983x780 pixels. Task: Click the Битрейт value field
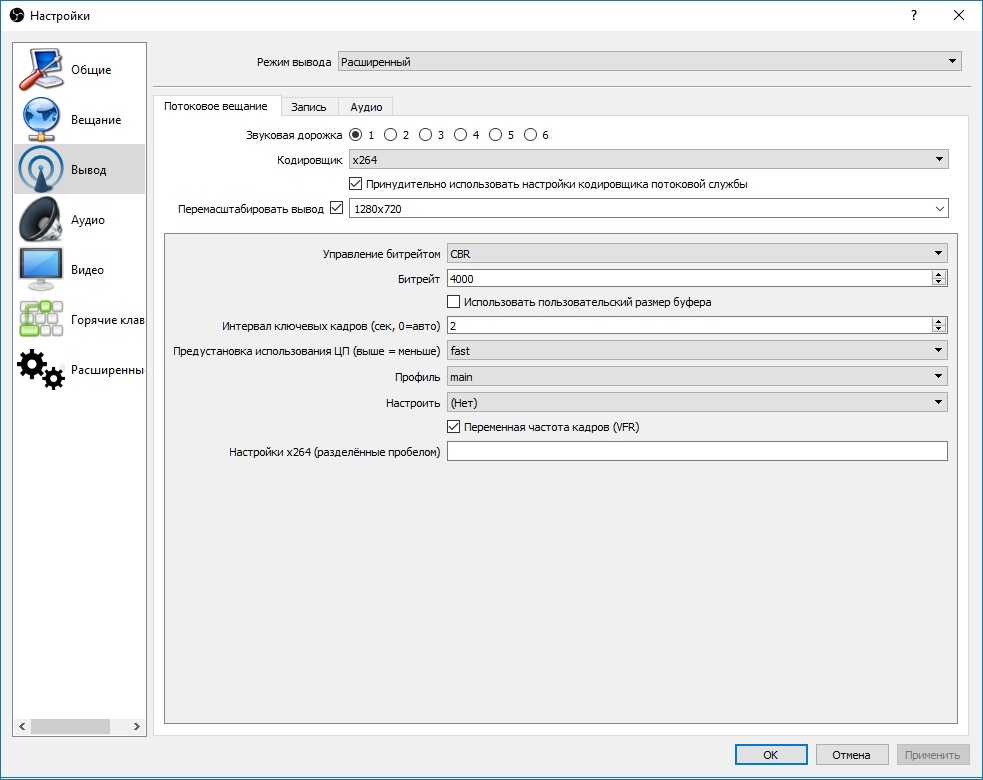690,278
